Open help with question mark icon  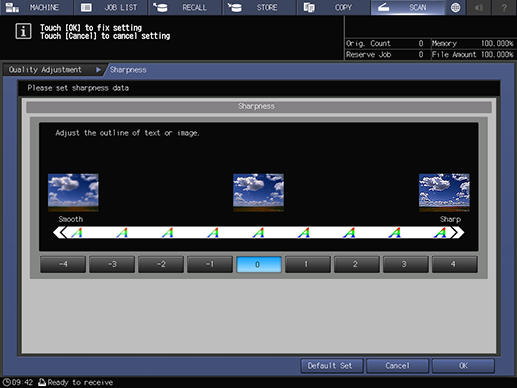click(x=504, y=7)
